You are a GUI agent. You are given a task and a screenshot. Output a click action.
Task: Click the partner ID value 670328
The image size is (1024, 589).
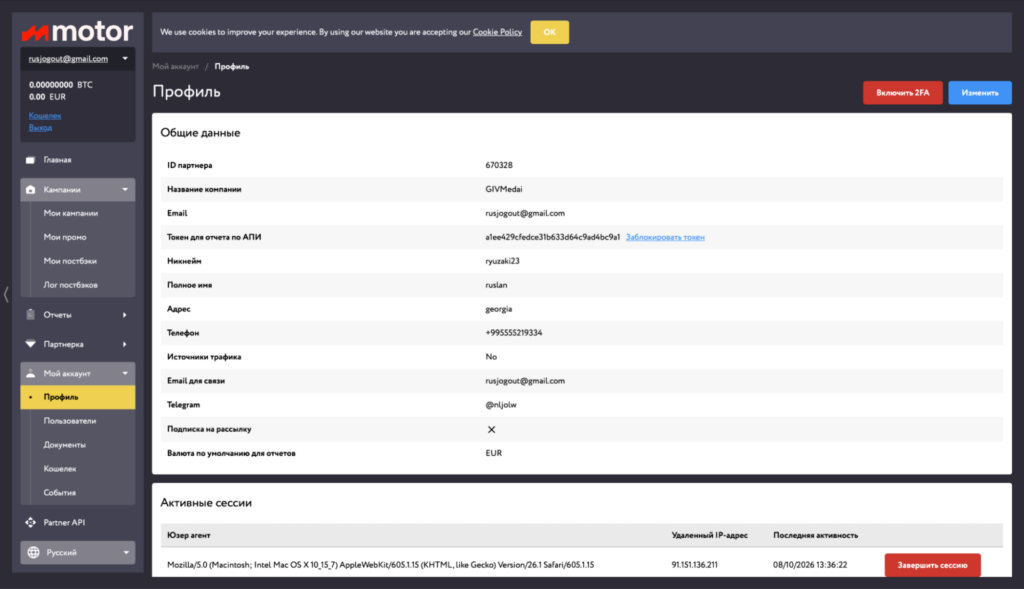tap(499, 165)
